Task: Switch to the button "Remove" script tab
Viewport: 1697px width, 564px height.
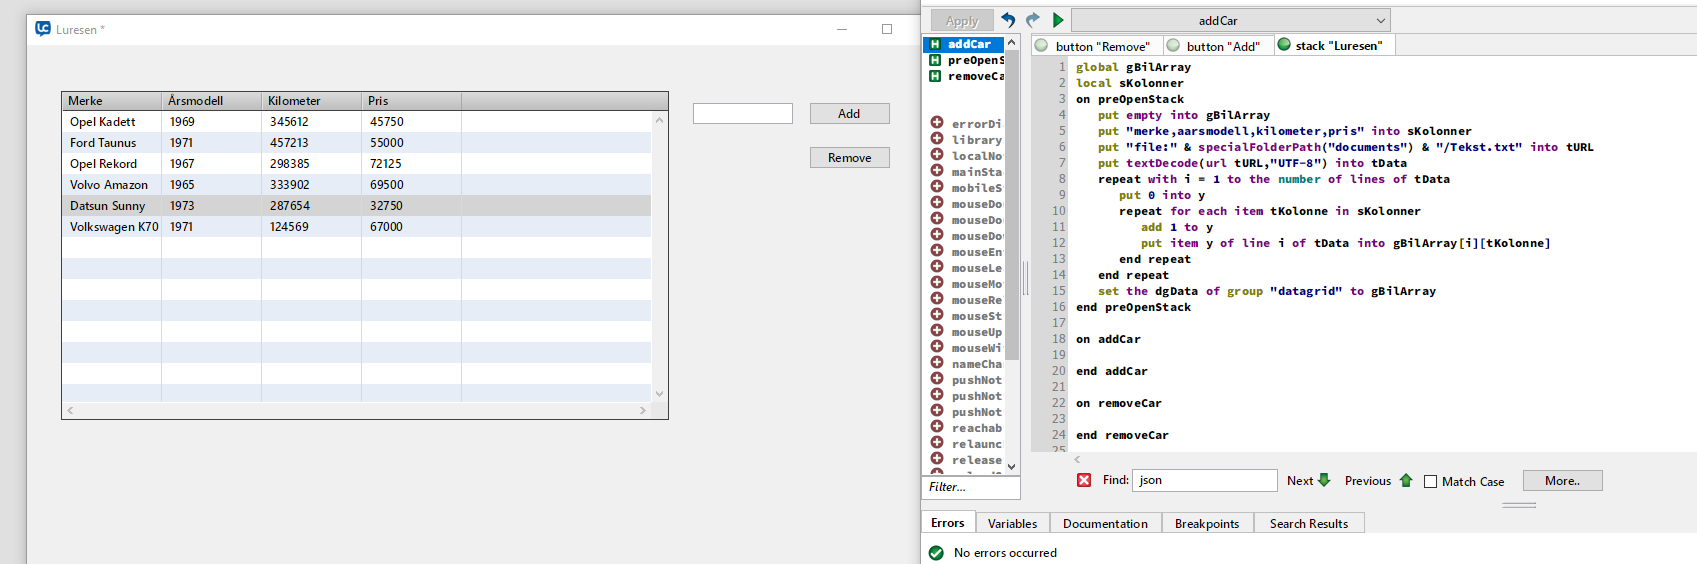Action: tap(1097, 46)
